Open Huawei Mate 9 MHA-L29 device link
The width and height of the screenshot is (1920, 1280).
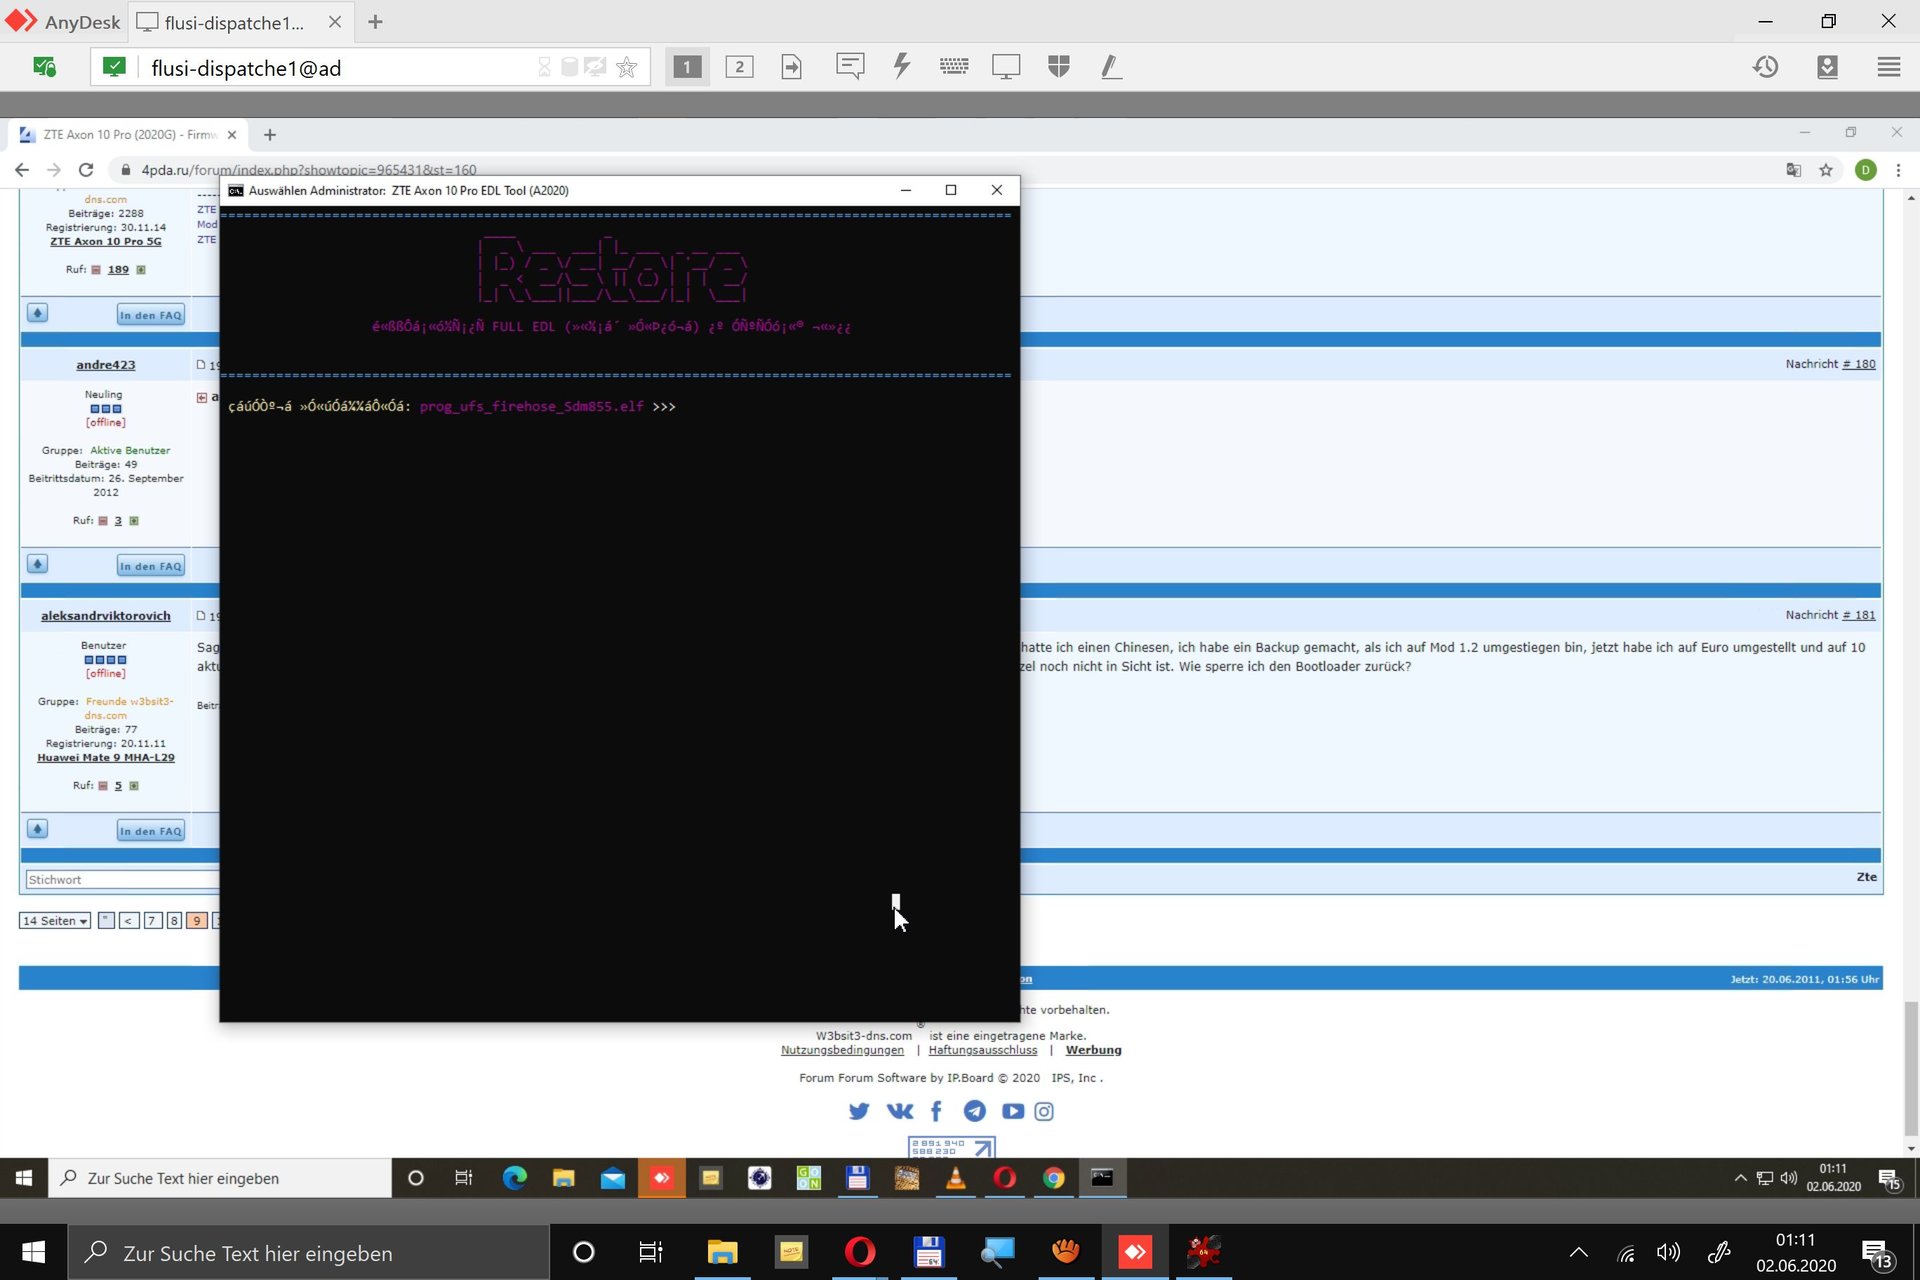106,758
